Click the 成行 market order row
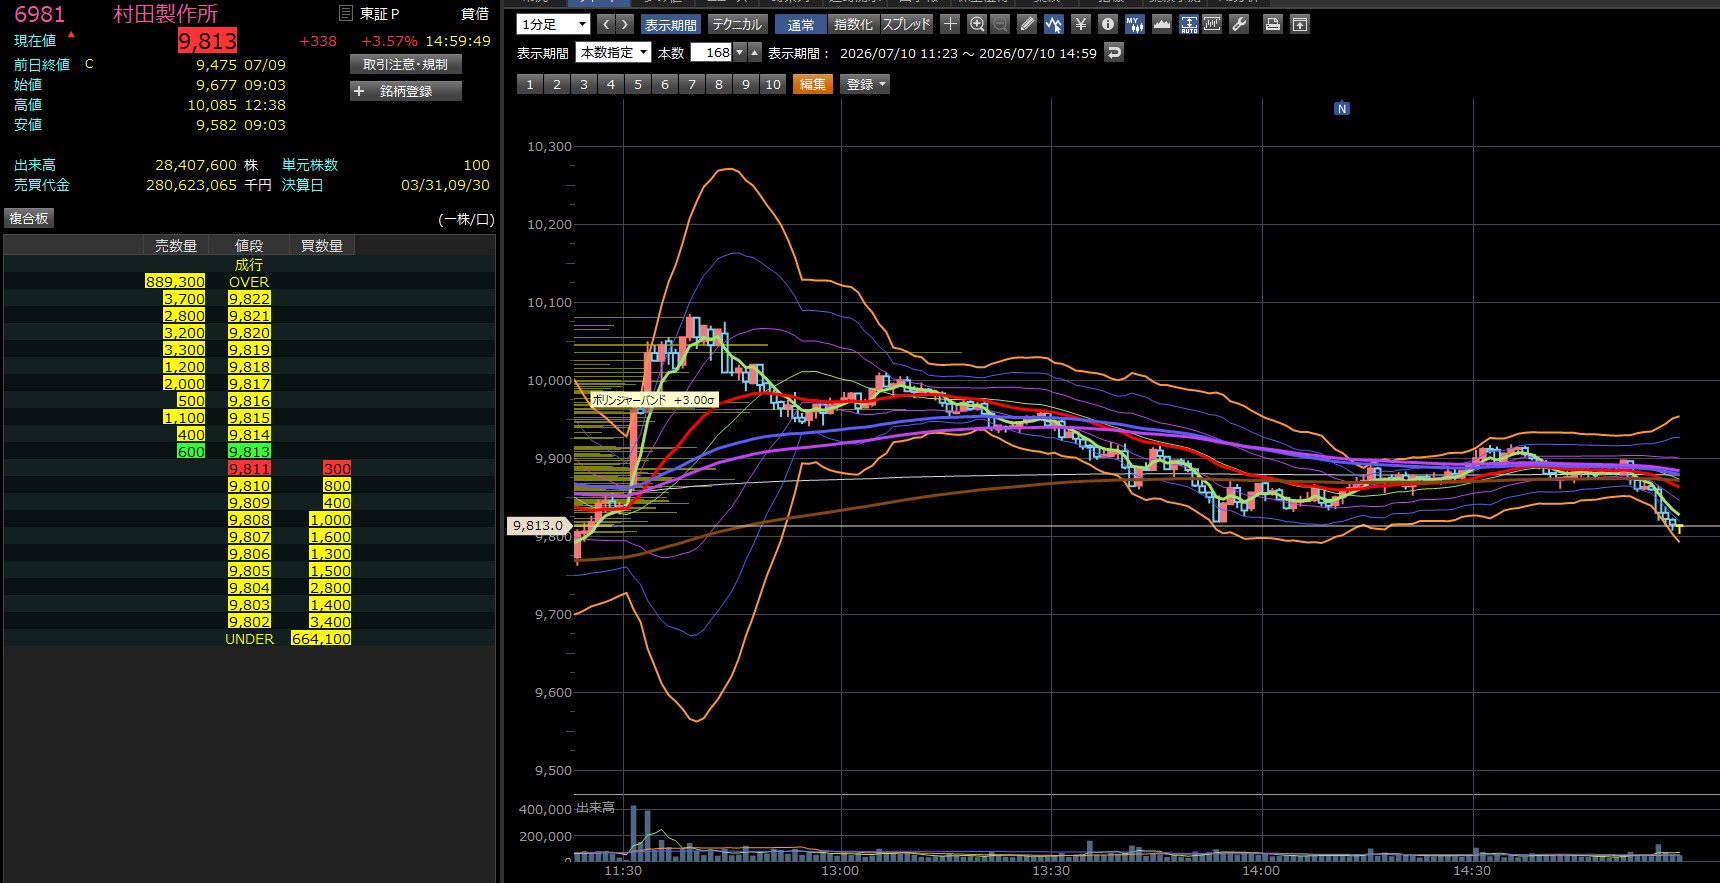The image size is (1720, 883). coord(249,264)
